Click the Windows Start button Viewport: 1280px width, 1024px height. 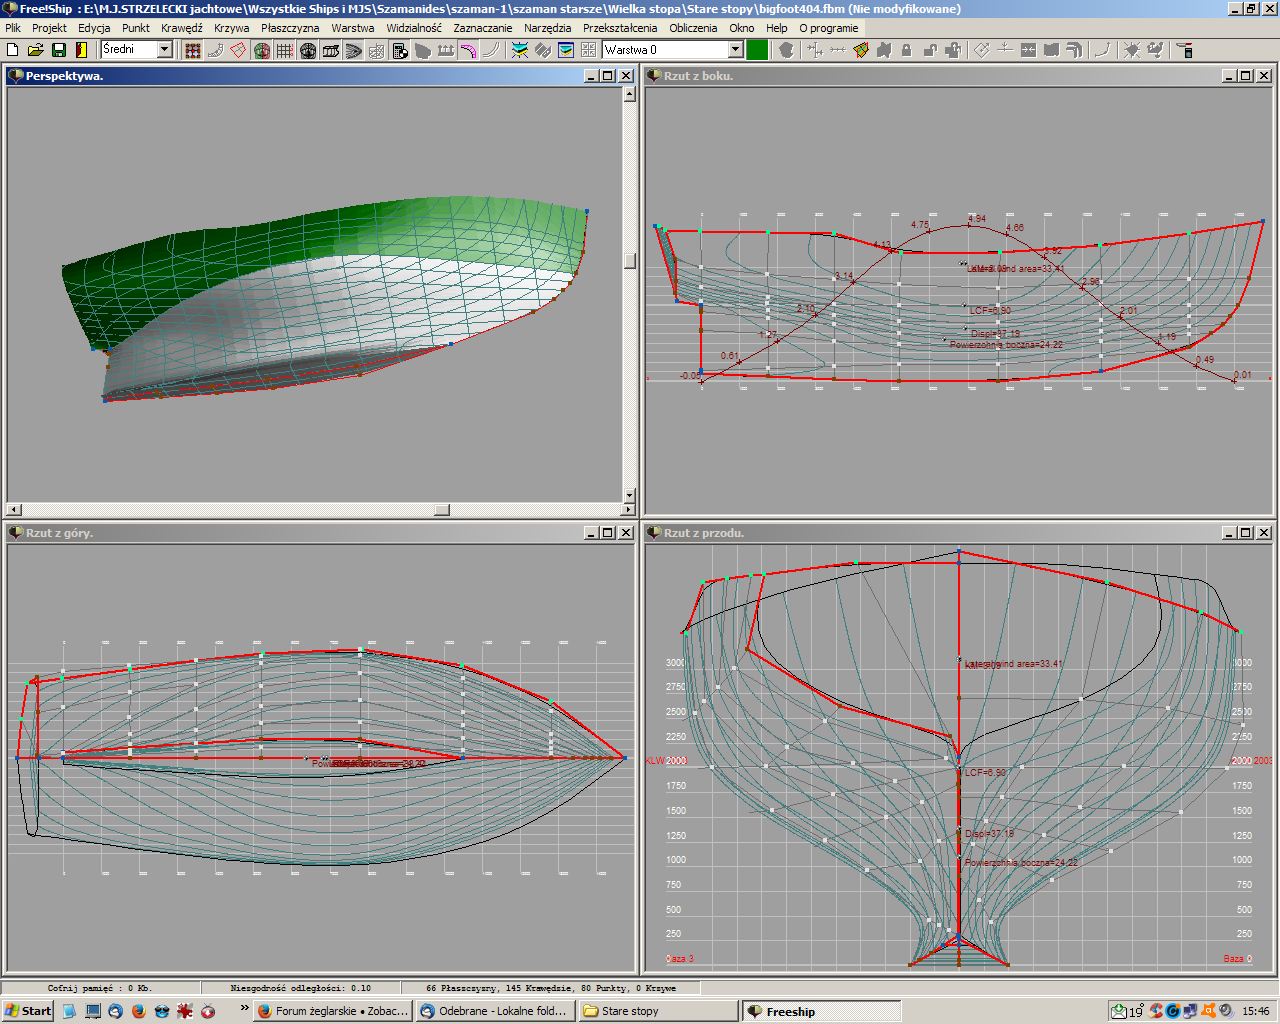tap(28, 1011)
